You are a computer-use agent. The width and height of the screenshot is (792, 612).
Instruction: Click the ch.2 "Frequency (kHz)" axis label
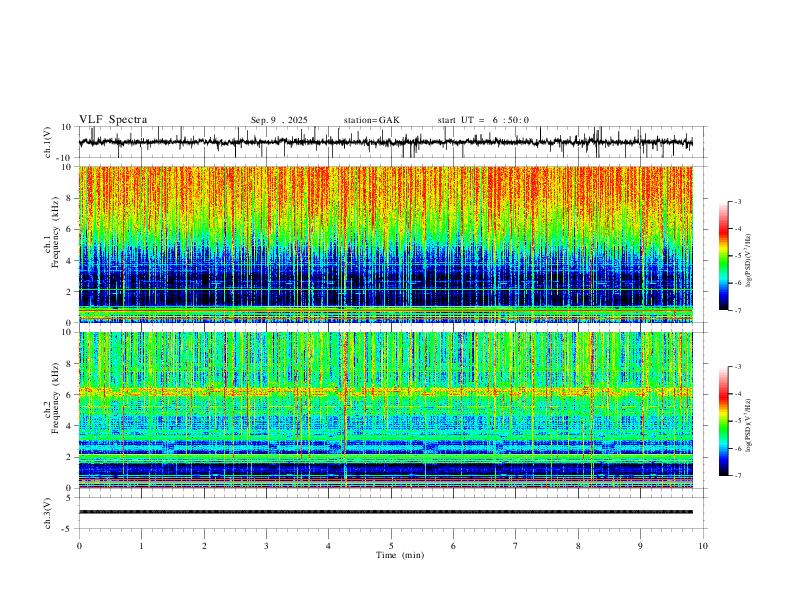55,398
